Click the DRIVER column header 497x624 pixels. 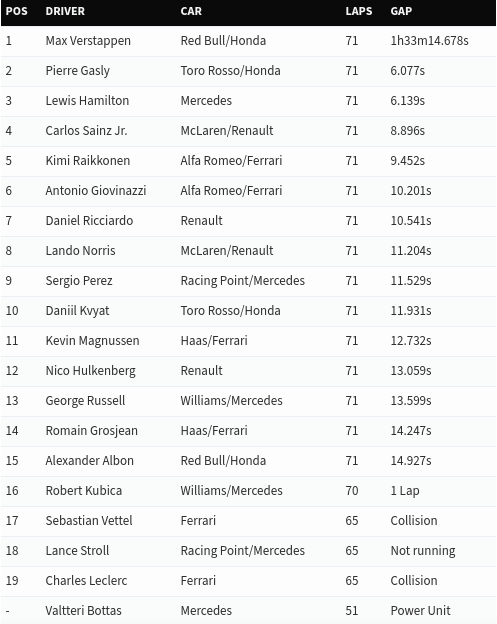click(65, 11)
